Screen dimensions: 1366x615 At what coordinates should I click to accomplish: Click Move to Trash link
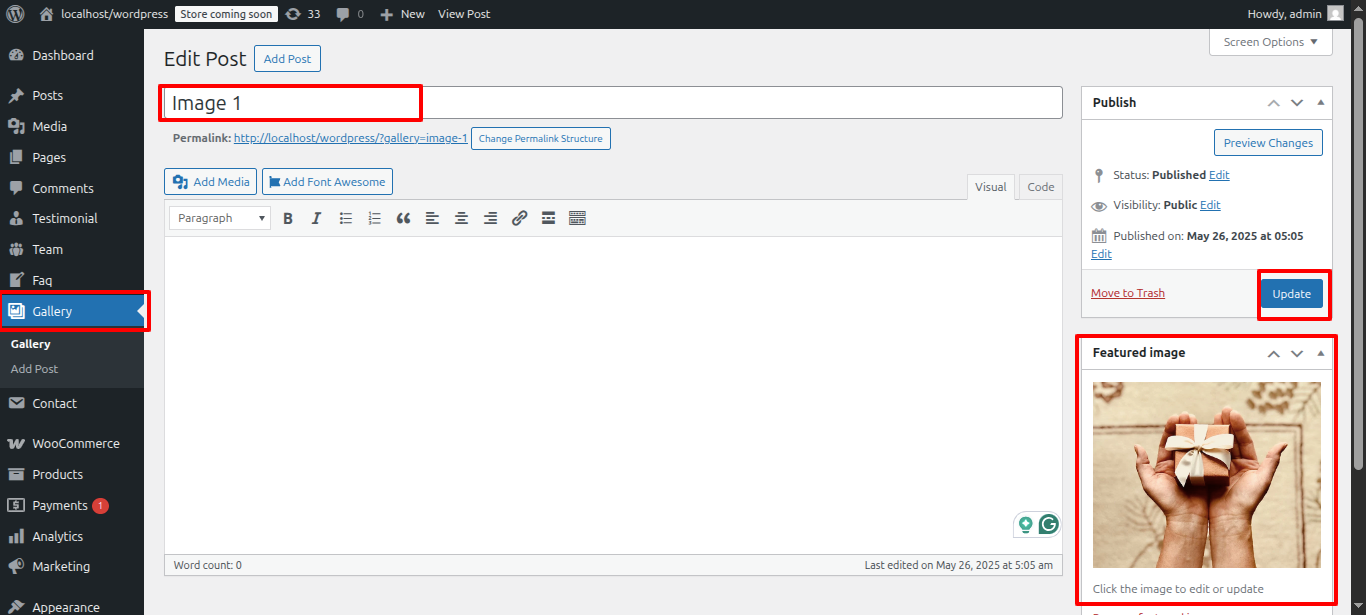[1128, 293]
